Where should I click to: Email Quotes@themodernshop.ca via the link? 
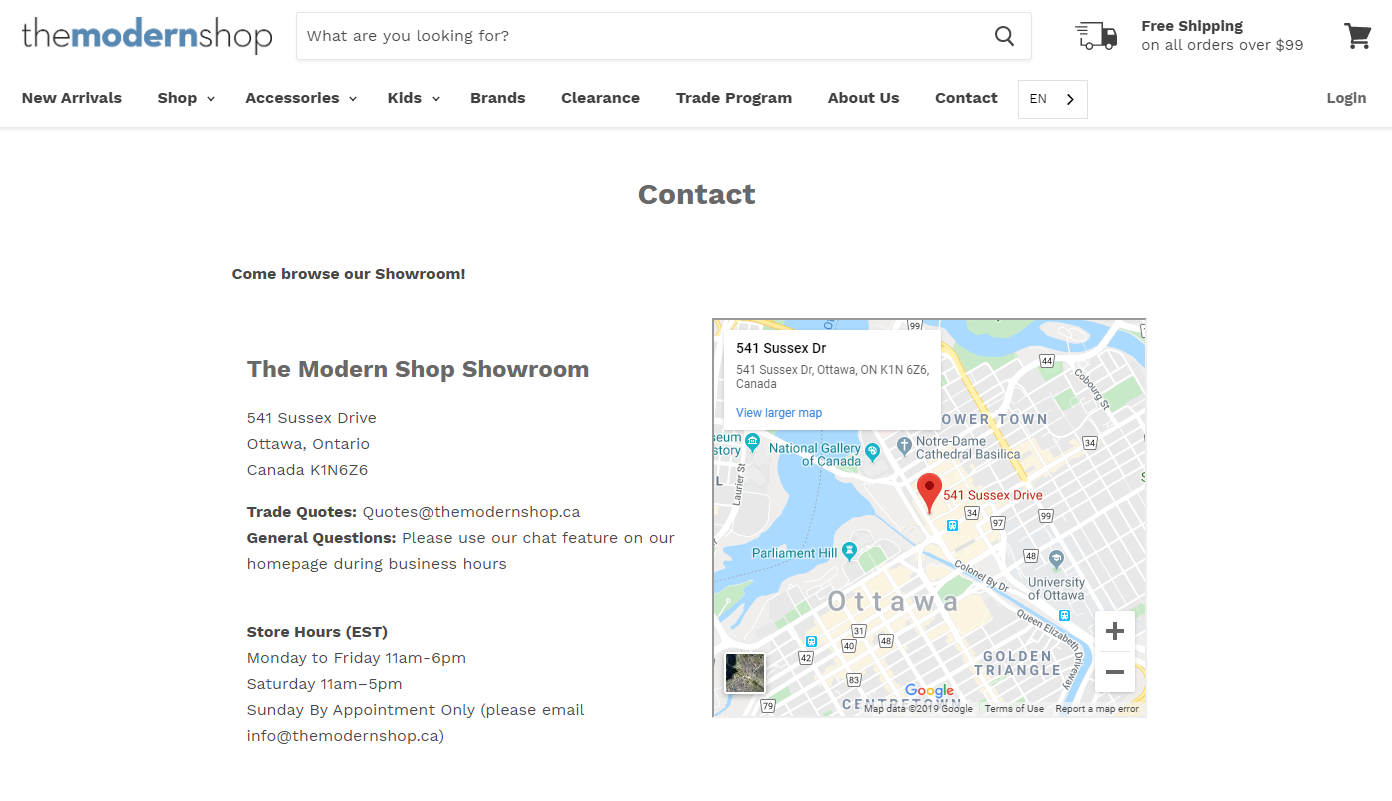[x=470, y=511]
